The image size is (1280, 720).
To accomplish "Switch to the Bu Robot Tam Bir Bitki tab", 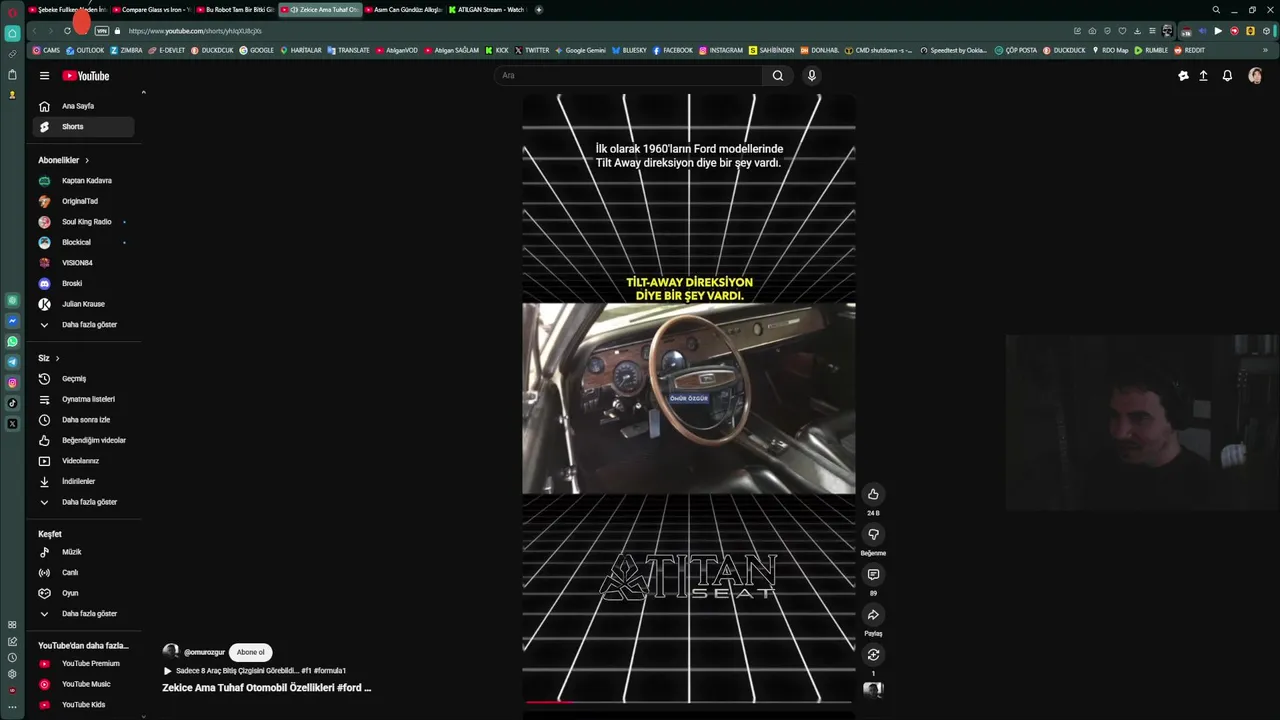I will (236, 9).
